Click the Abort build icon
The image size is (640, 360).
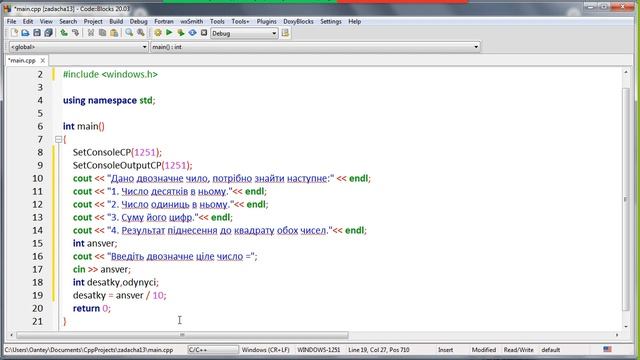204,33
